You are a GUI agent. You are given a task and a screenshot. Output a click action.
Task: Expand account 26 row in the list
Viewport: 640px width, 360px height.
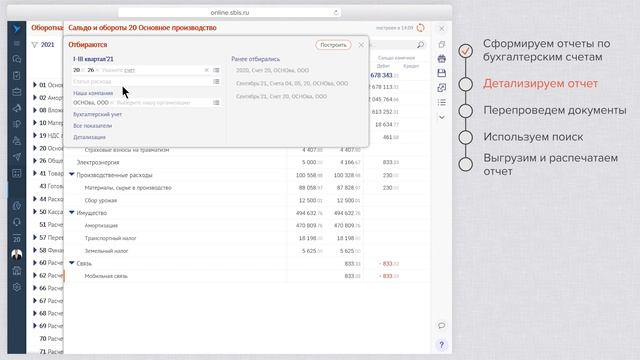click(x=35, y=161)
